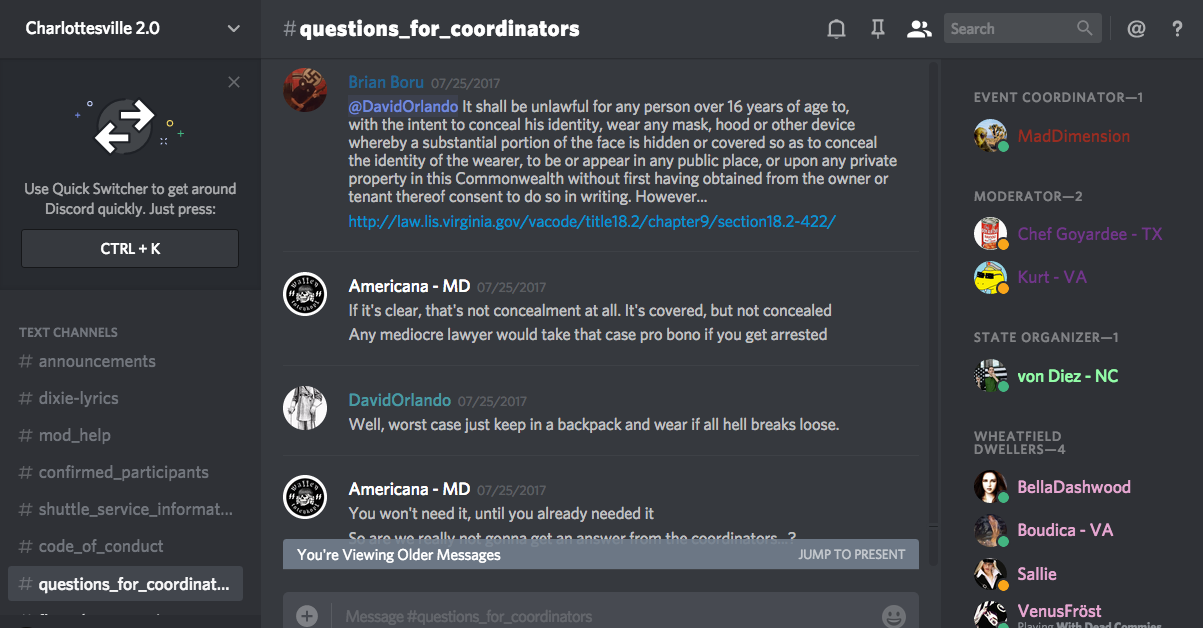Type in the Search field
The width and height of the screenshot is (1203, 628).
click(x=1010, y=29)
